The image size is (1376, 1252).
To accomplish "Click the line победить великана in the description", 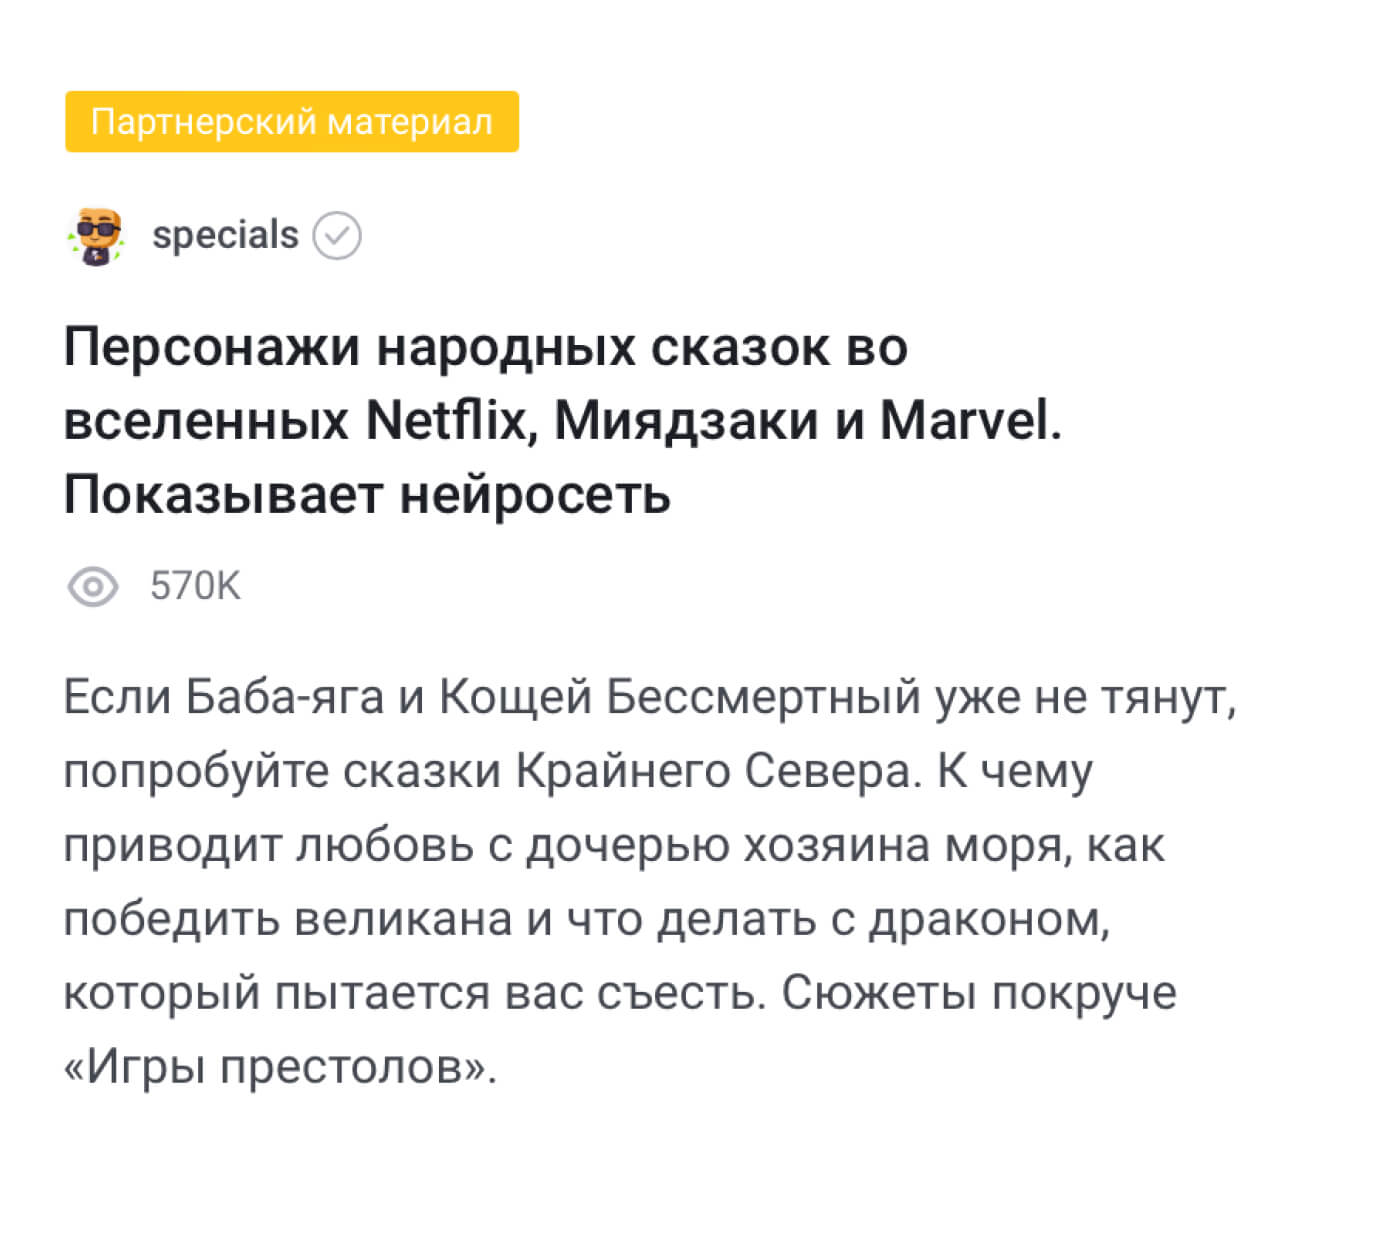I will 587,919.
